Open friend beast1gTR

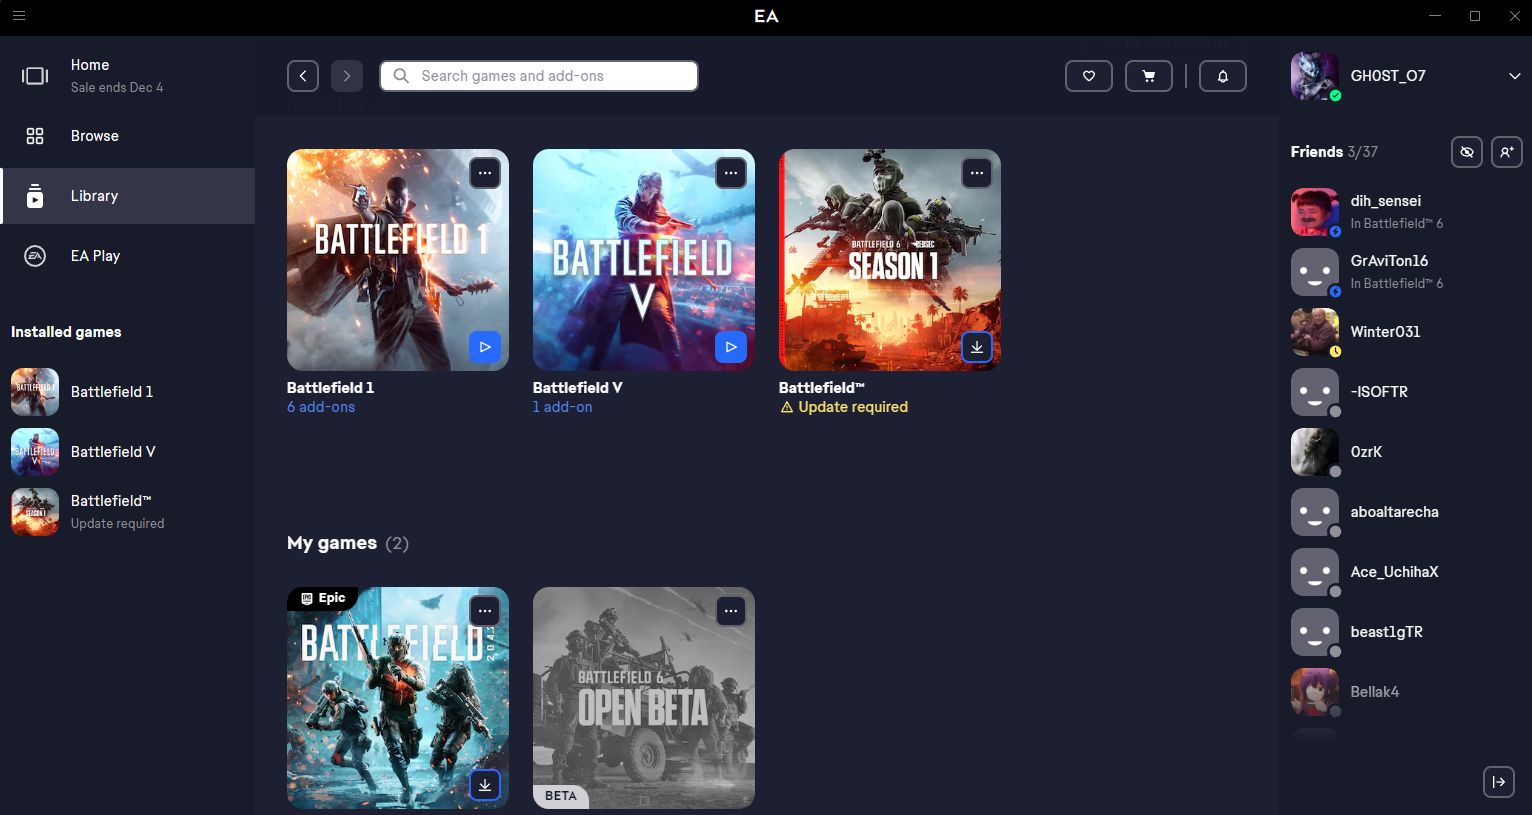[x=1405, y=632]
